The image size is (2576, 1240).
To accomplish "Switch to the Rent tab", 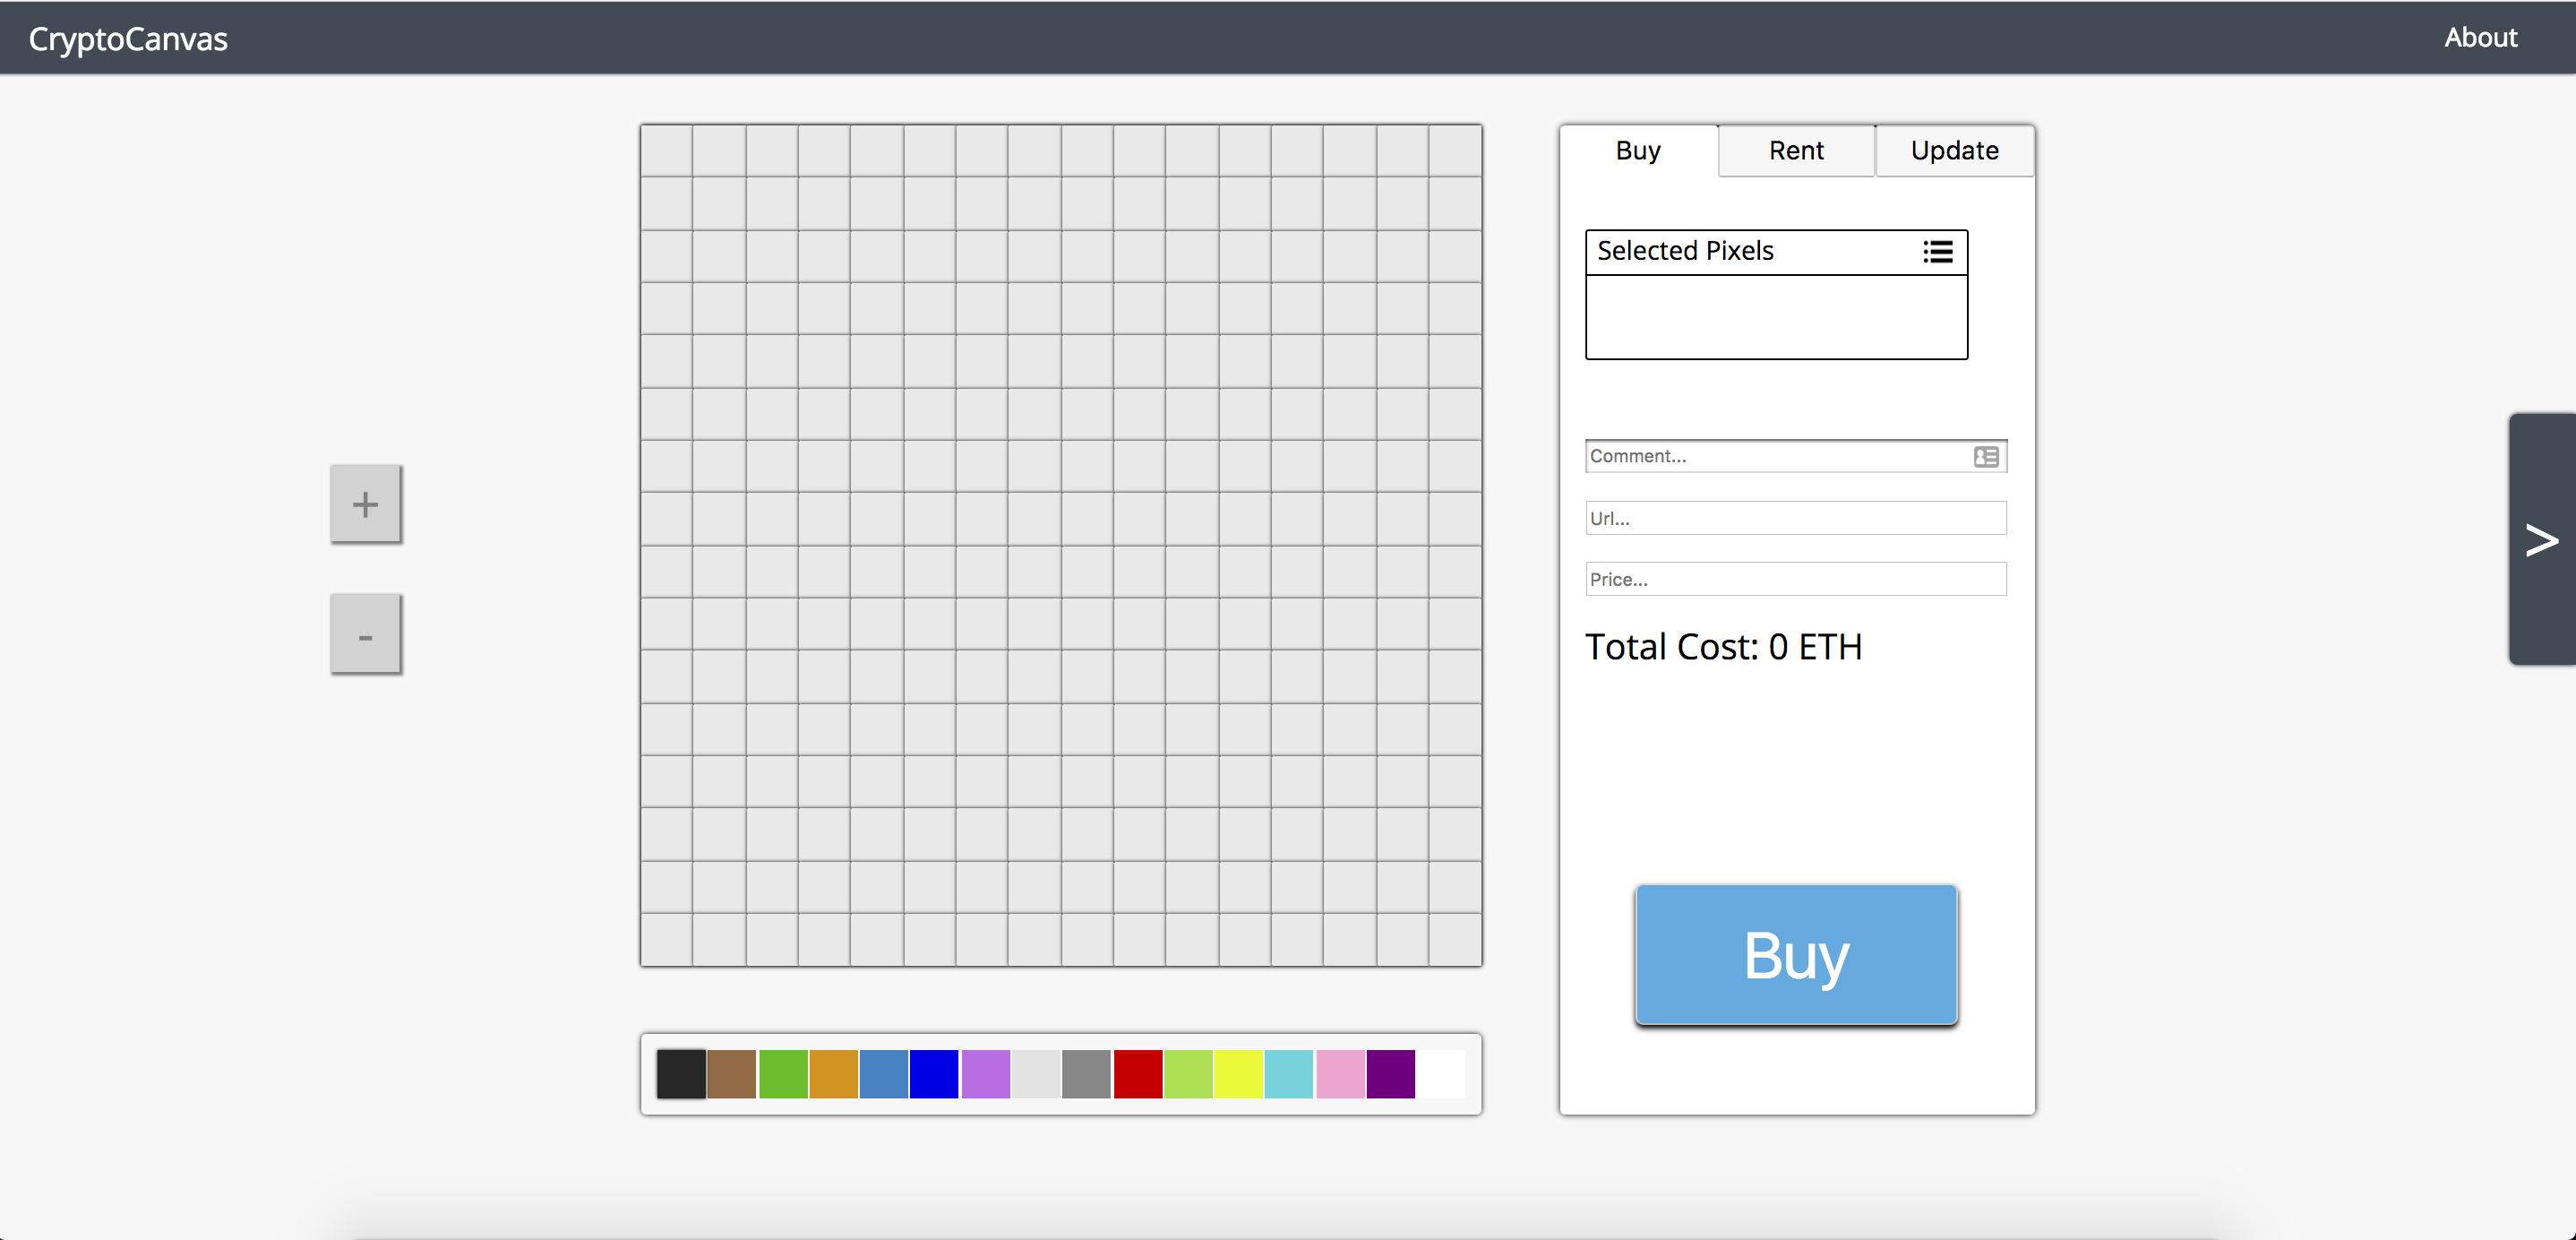I will (1796, 151).
